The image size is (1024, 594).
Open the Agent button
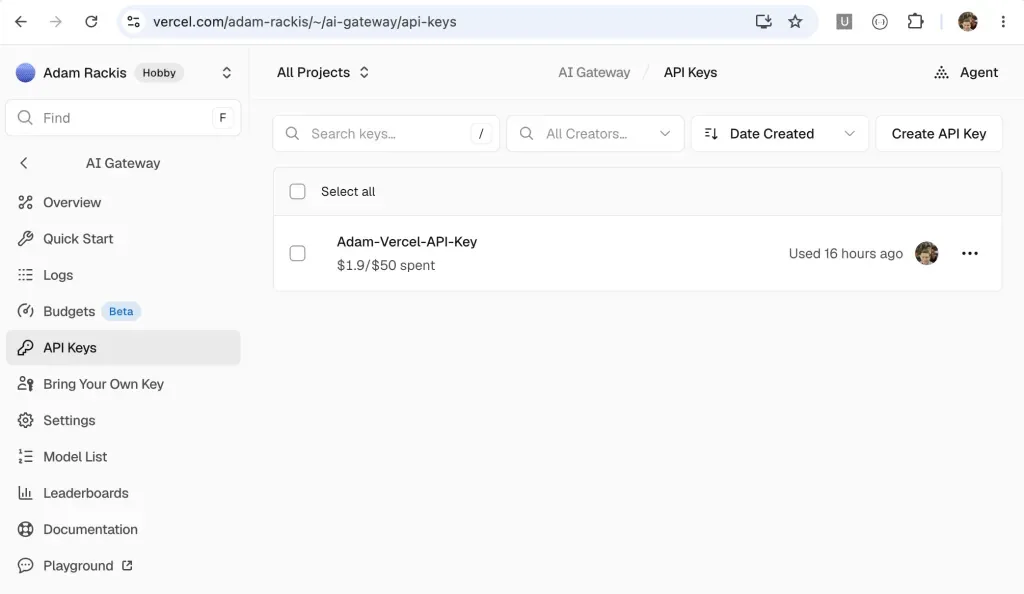pos(966,72)
